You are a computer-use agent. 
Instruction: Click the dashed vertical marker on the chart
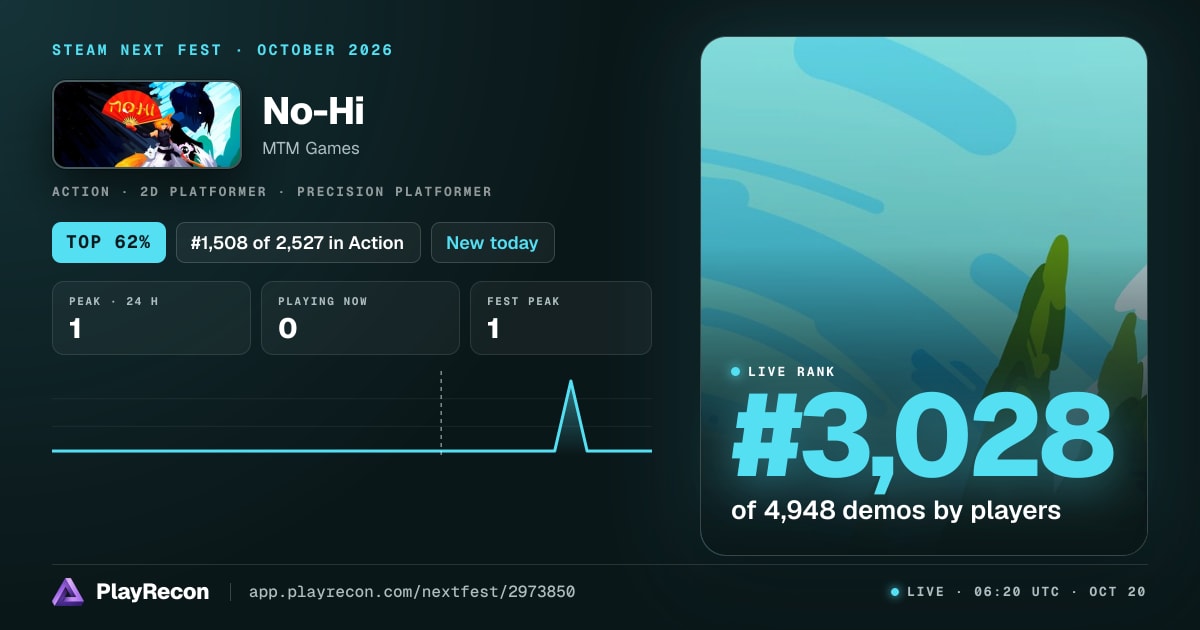[x=441, y=413]
